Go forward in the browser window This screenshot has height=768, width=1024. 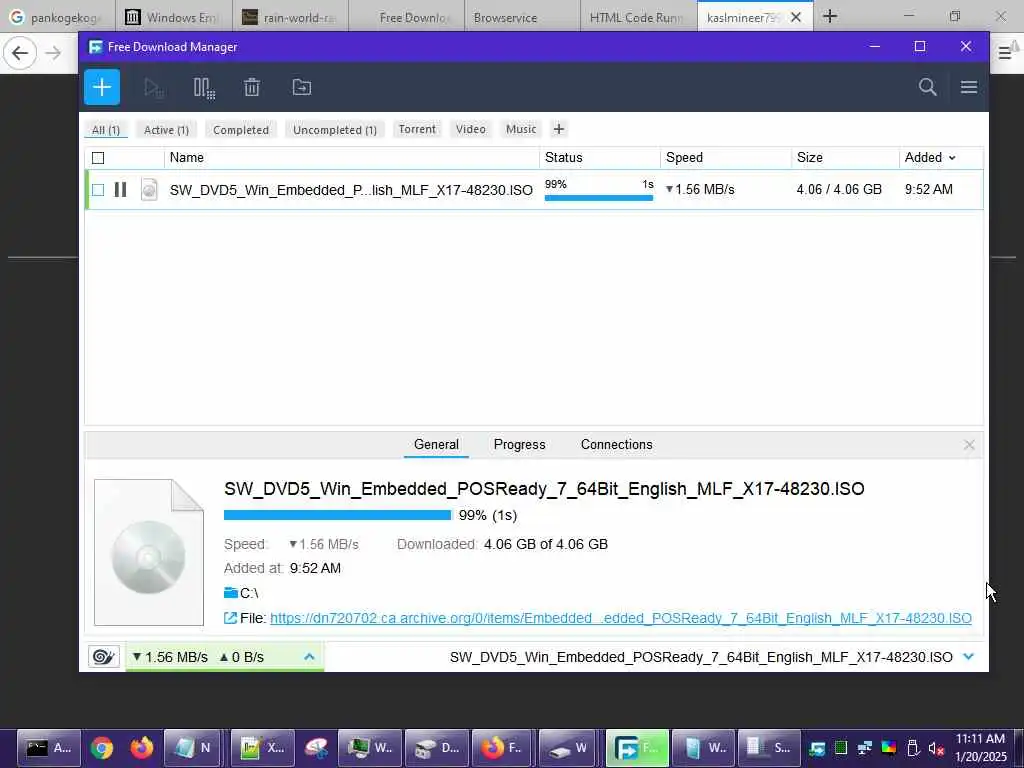tap(54, 52)
